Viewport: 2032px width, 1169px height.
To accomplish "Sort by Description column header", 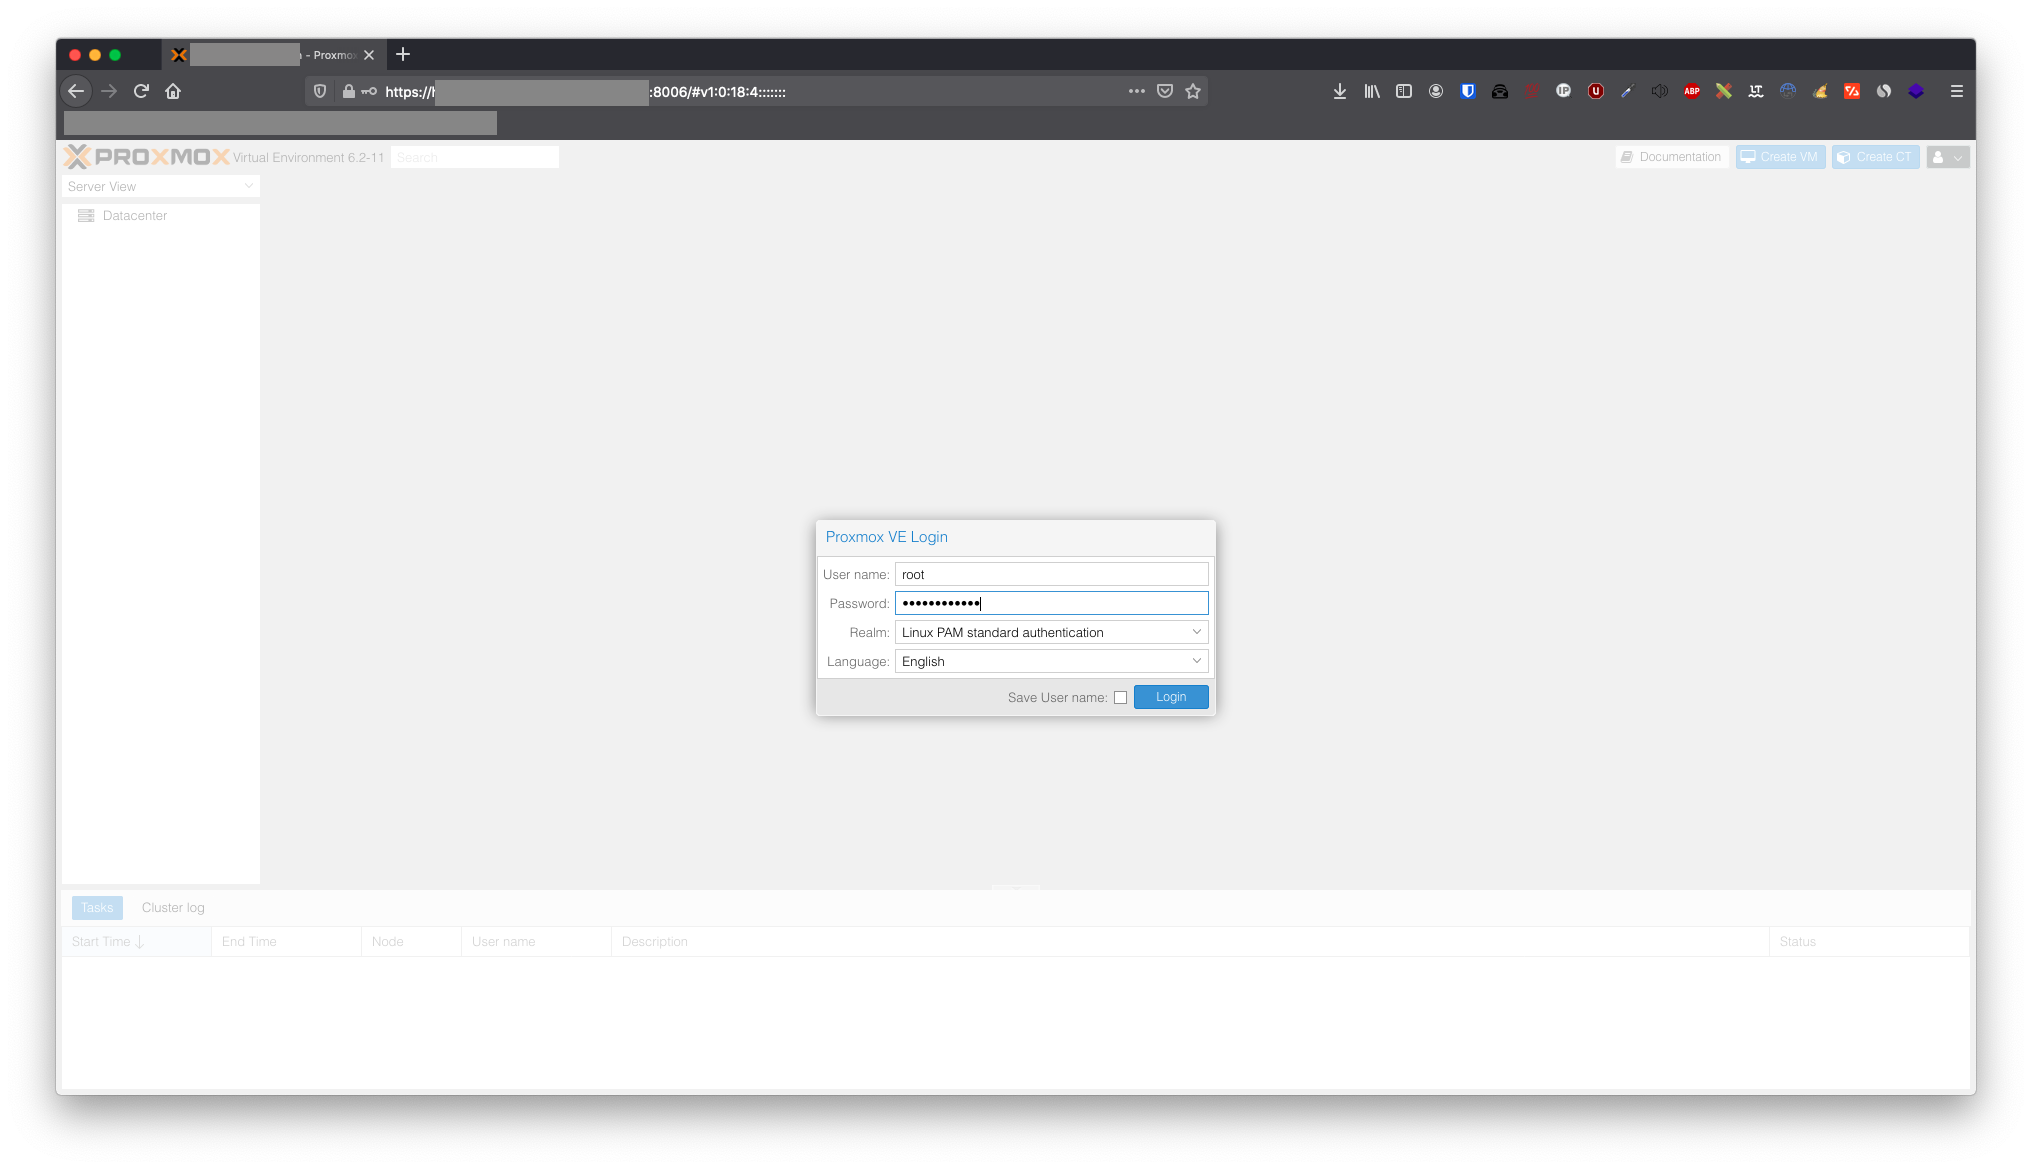I will click(1190, 941).
